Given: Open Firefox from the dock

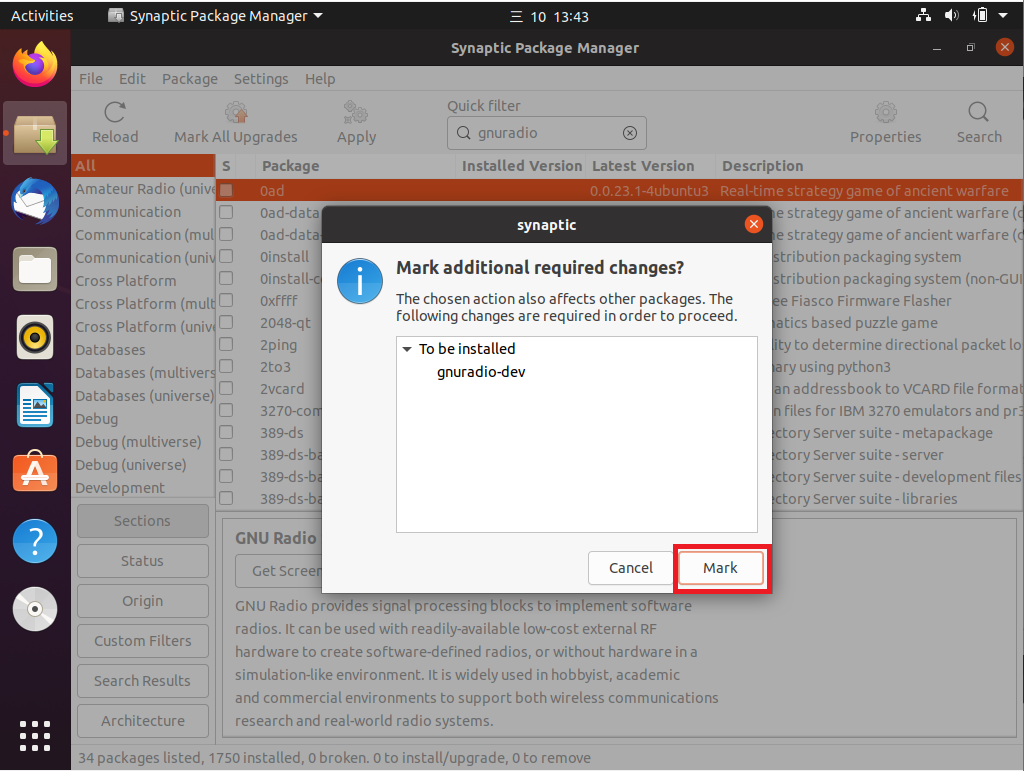Looking at the screenshot, I should (35, 65).
